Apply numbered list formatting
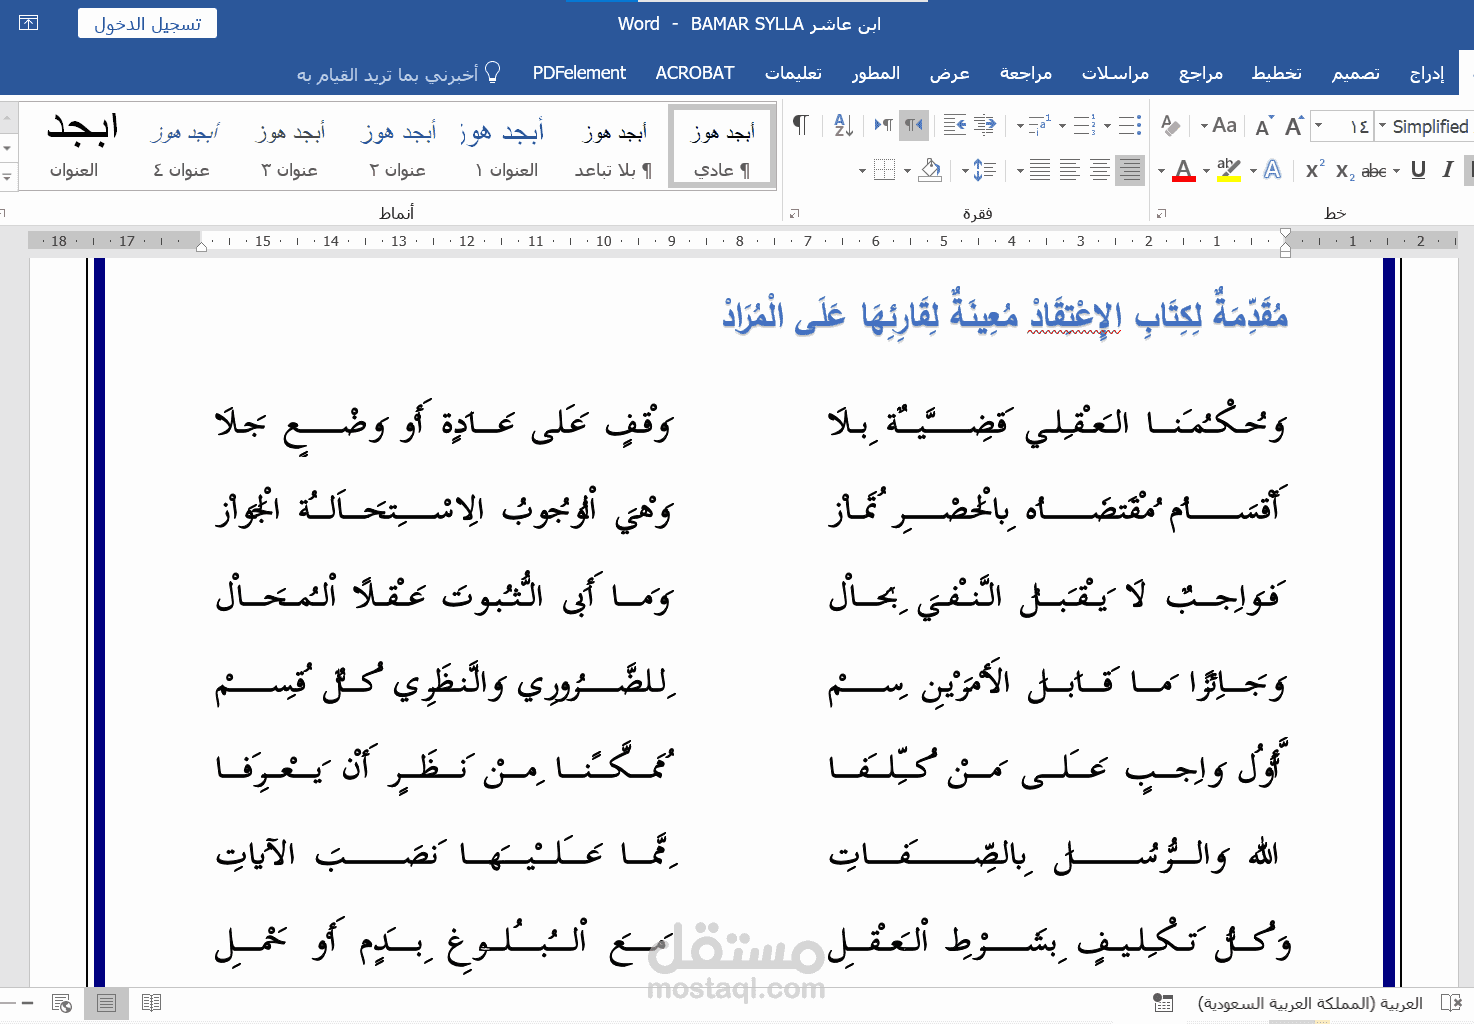The image size is (1474, 1024). pyautogui.click(x=1085, y=125)
